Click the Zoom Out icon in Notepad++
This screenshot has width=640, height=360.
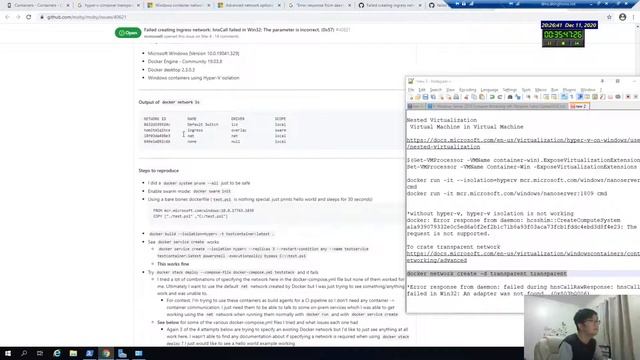(536, 97)
